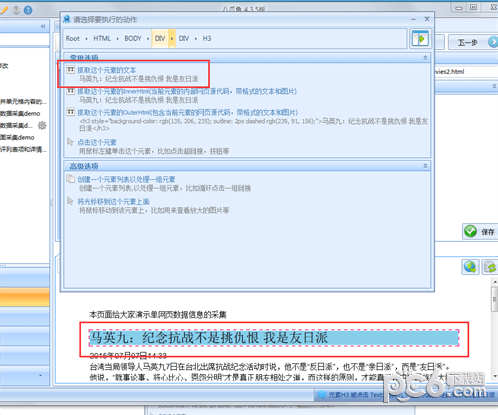Select the H3 breadcrumb item
498x415 pixels.
pos(207,39)
